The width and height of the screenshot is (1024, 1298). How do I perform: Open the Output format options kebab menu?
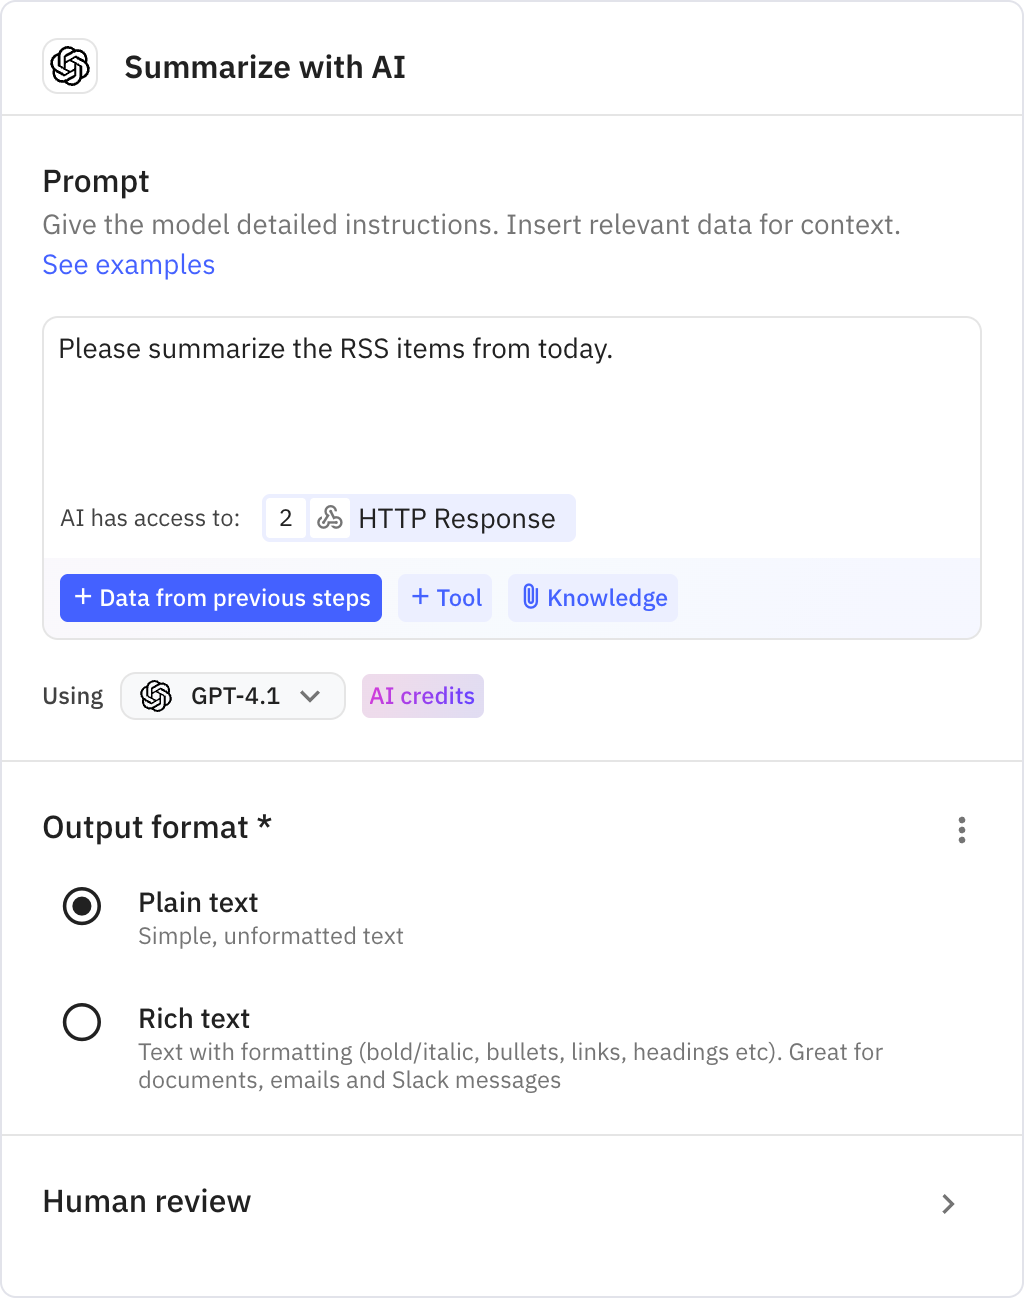pos(962,830)
